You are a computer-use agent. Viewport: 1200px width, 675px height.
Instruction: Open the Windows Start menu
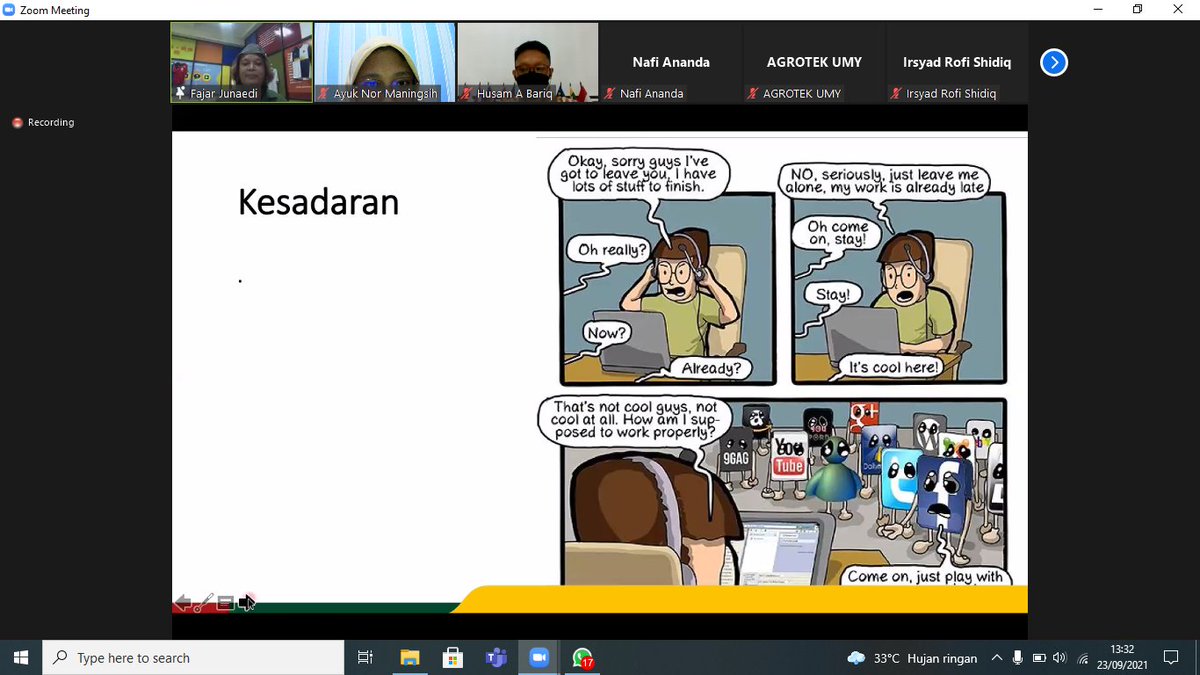point(22,658)
